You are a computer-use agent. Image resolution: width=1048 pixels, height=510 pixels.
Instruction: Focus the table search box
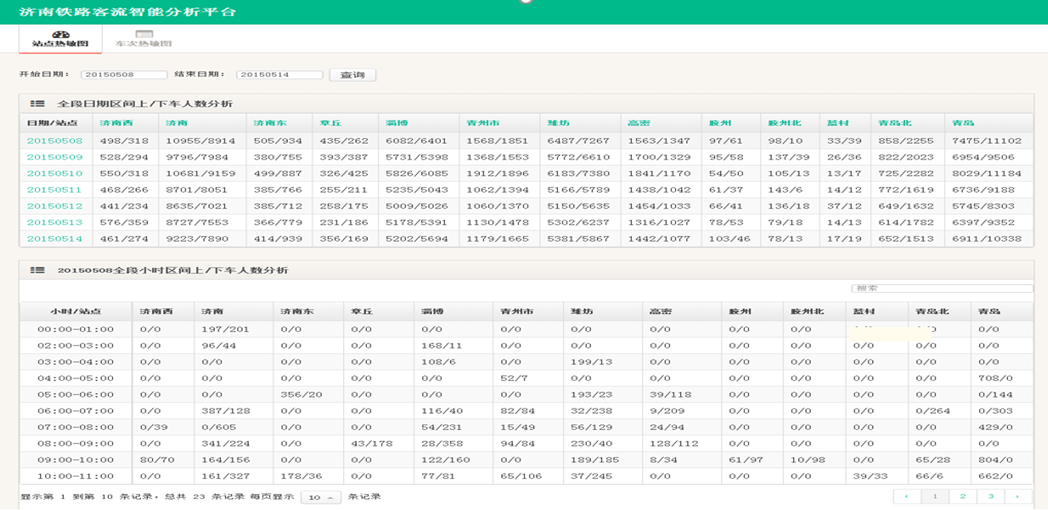coord(941,288)
